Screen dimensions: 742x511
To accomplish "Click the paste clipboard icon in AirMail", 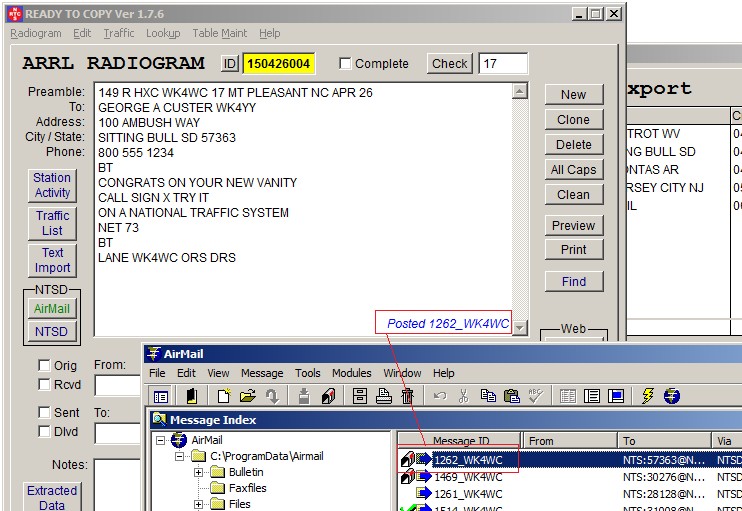I will (512, 396).
